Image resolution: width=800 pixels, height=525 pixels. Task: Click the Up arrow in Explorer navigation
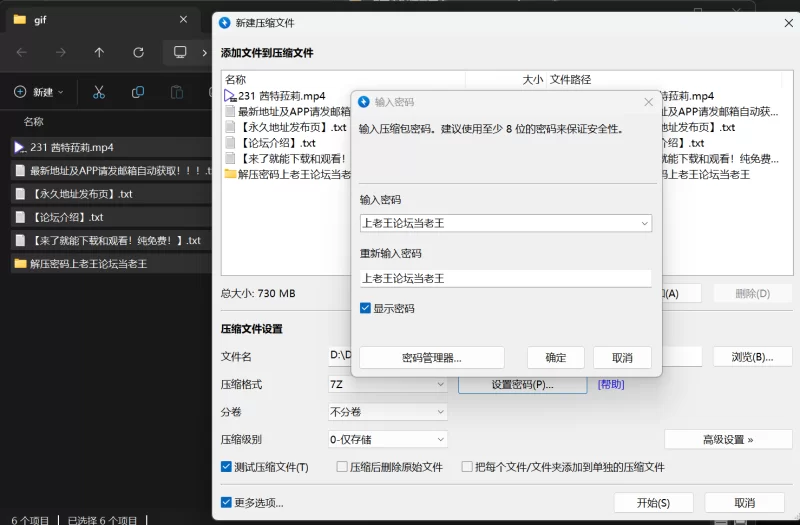(99, 52)
